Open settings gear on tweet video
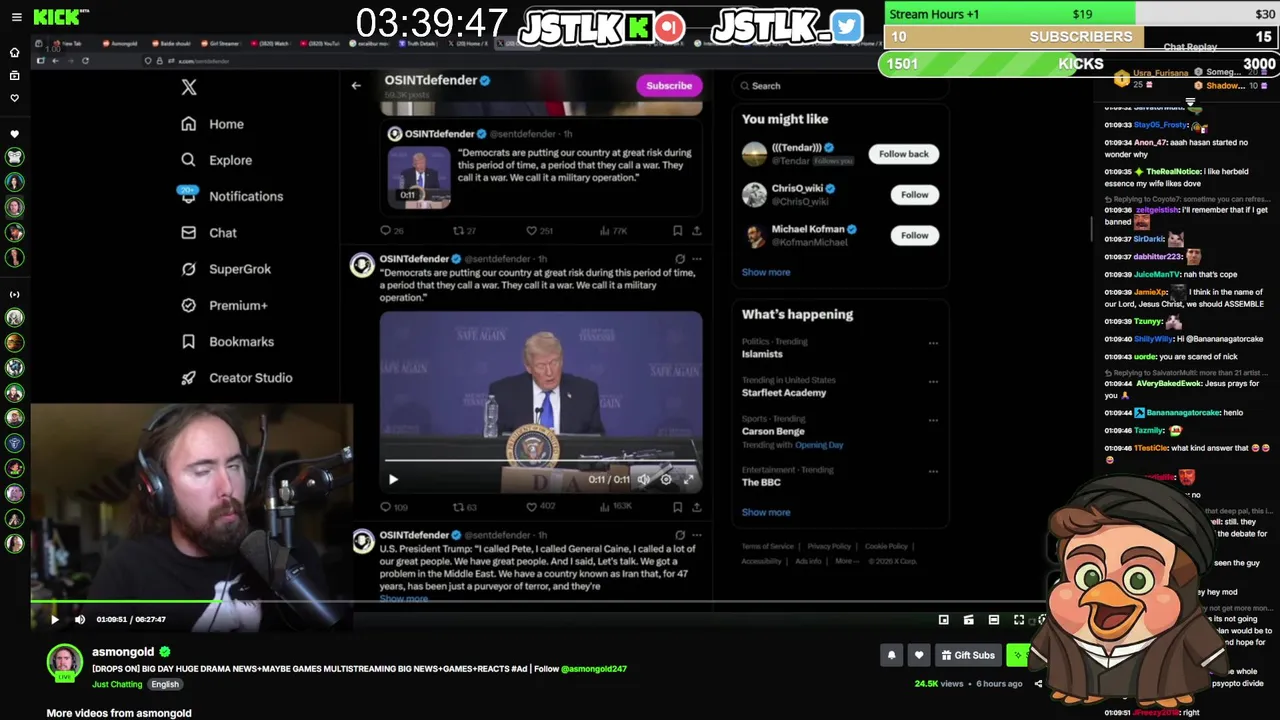The height and width of the screenshot is (720, 1280). tap(666, 479)
